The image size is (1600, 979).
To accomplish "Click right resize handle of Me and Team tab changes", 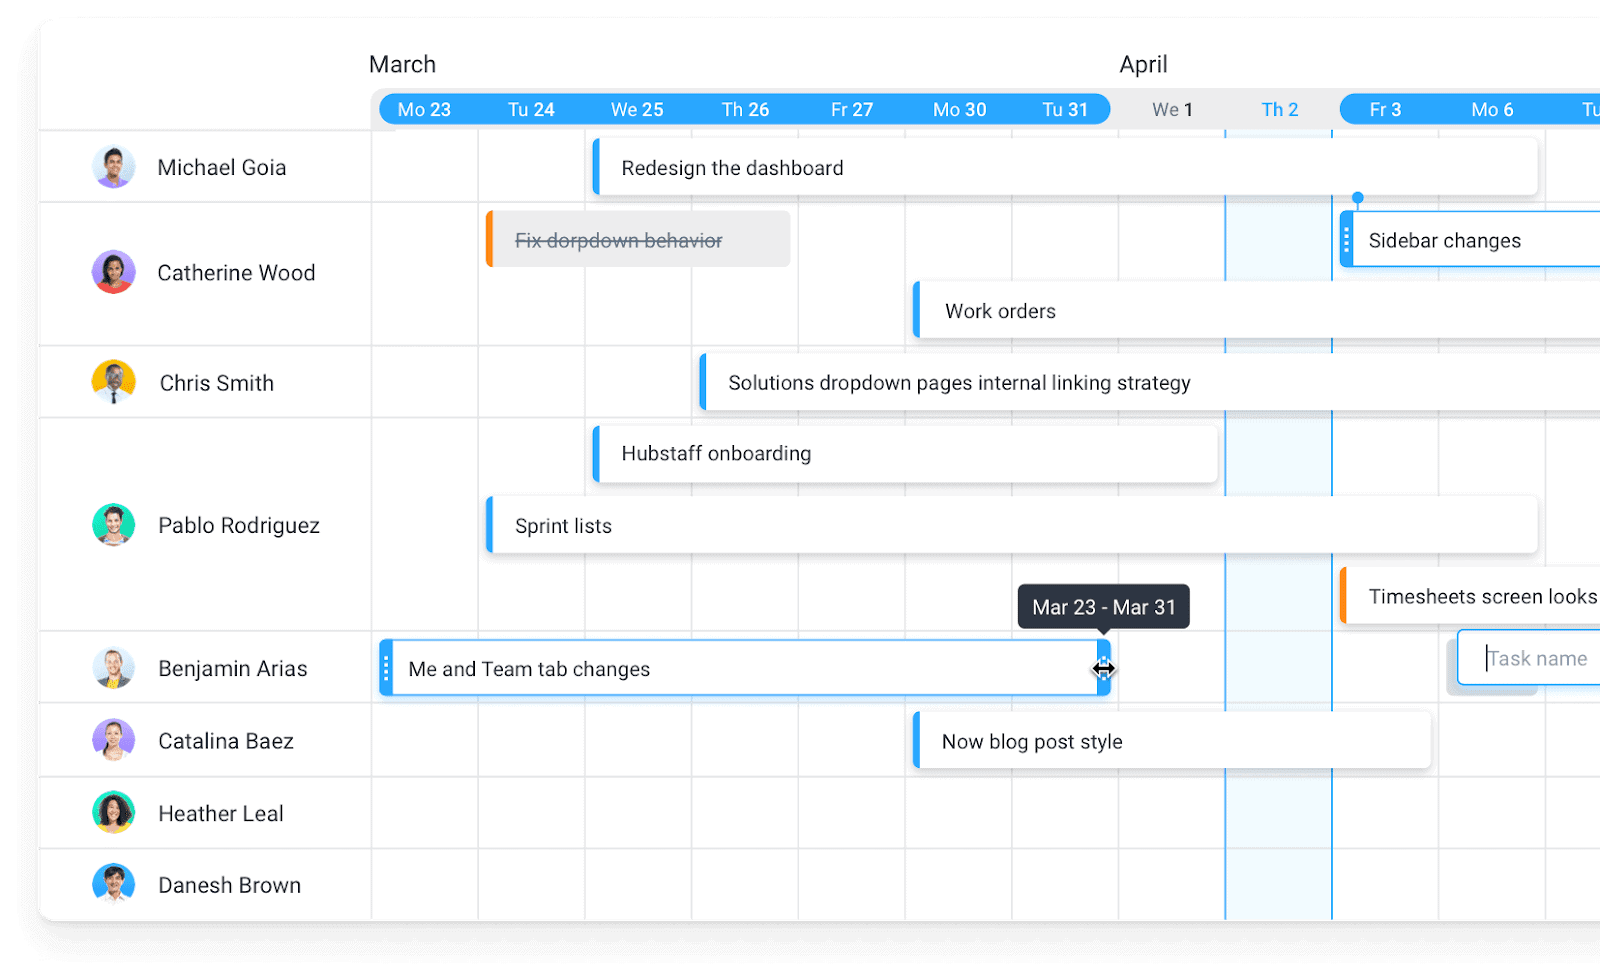I will [x=1104, y=668].
